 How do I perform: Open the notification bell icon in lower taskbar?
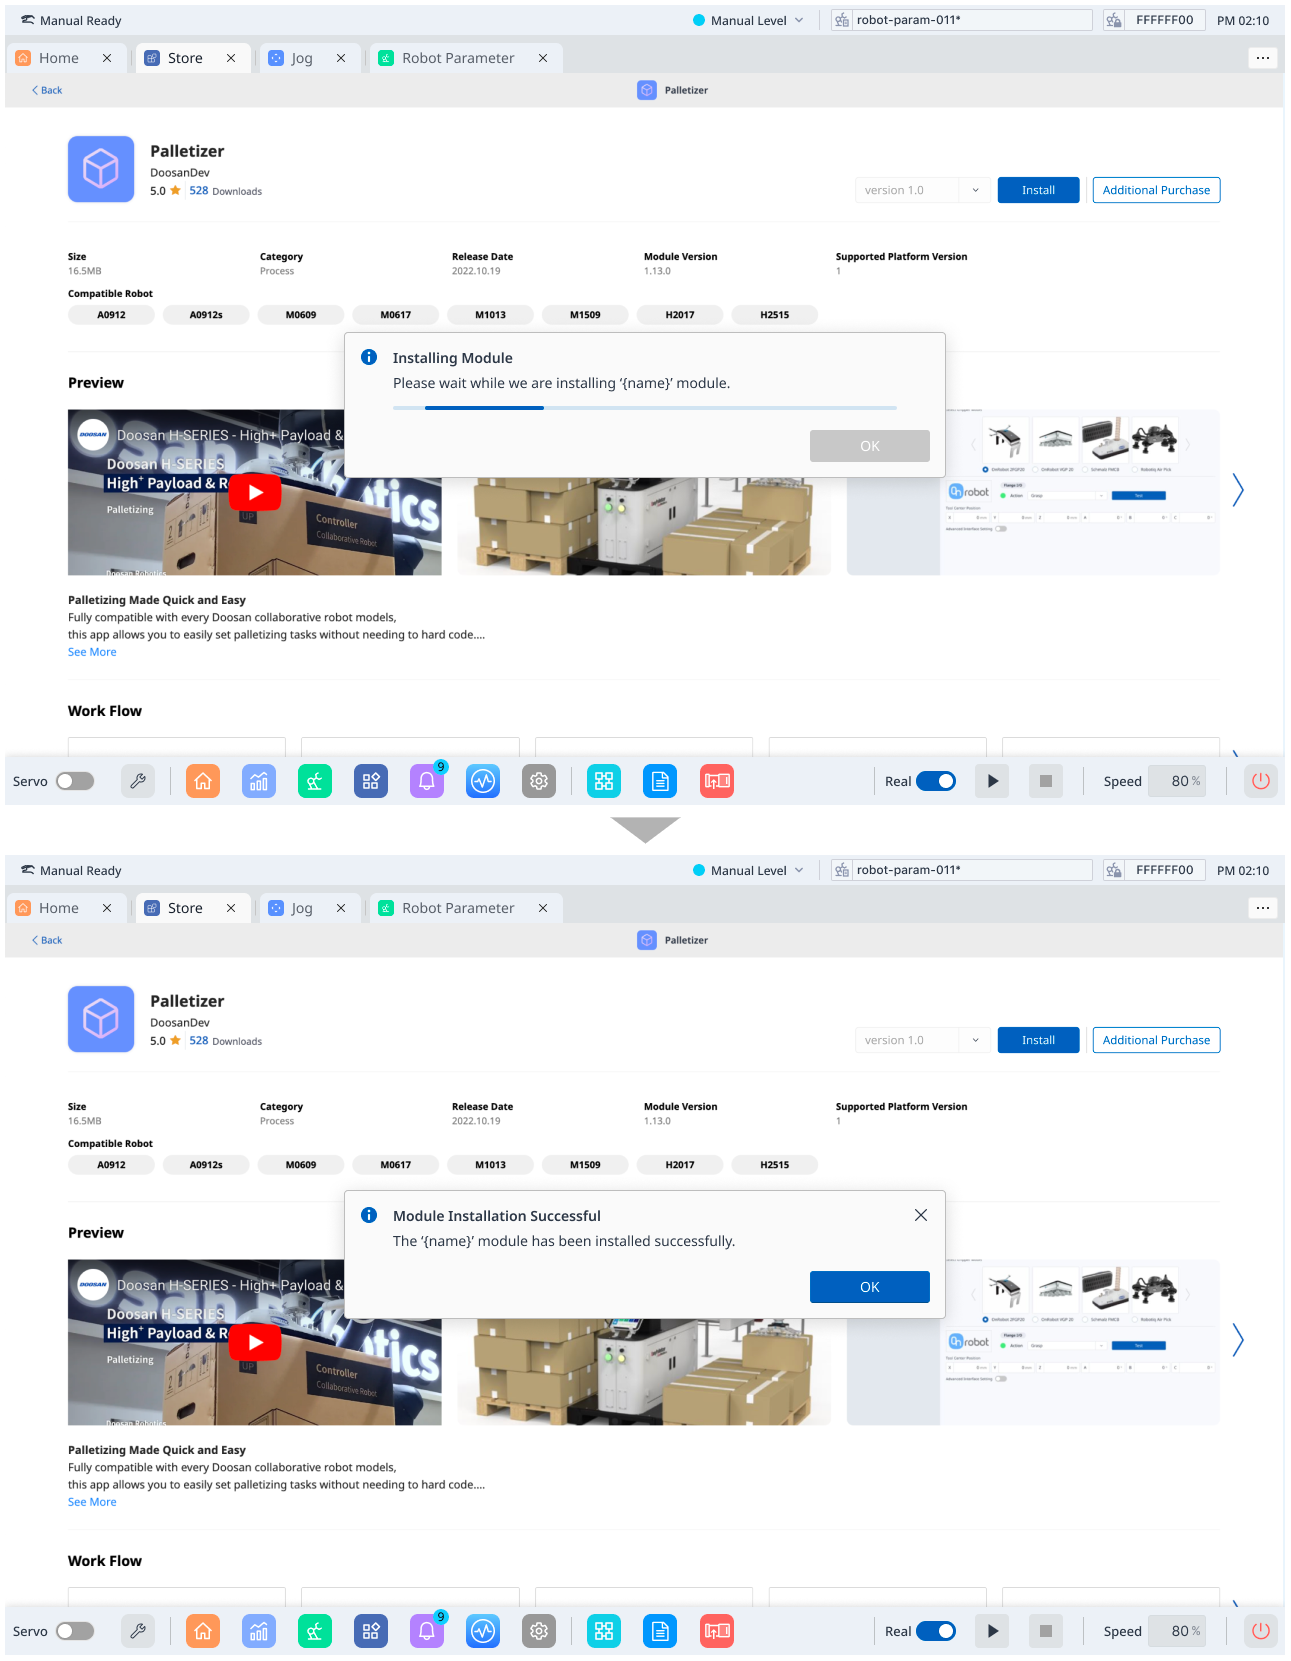coord(427,1631)
